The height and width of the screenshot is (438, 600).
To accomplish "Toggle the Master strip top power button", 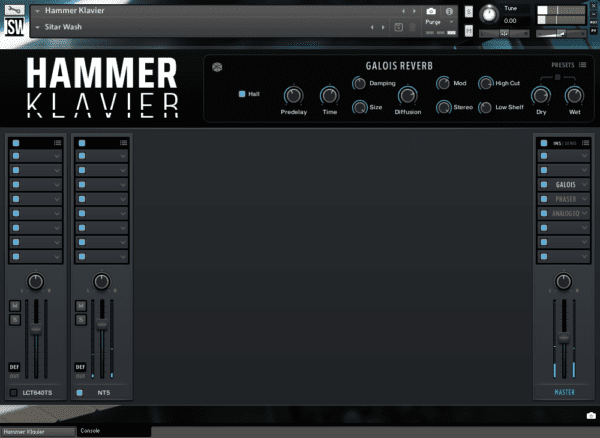I will tap(544, 143).
